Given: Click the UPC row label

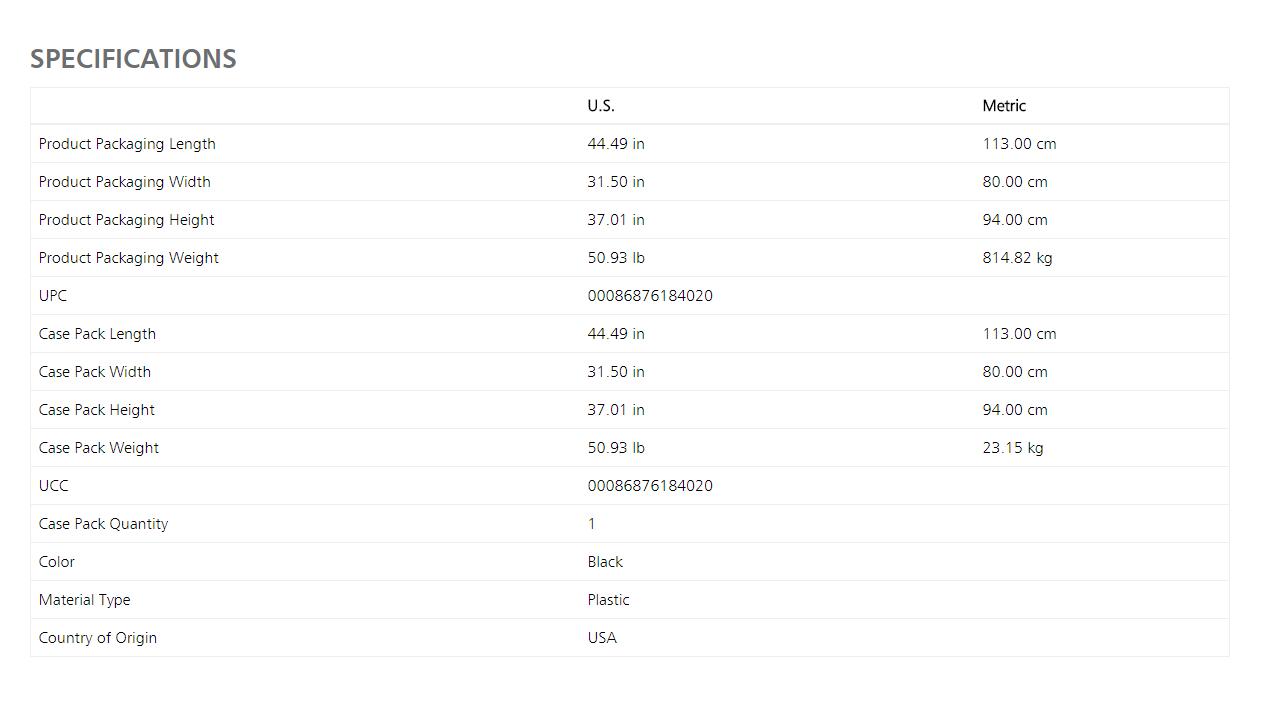Looking at the screenshot, I should click(53, 296).
